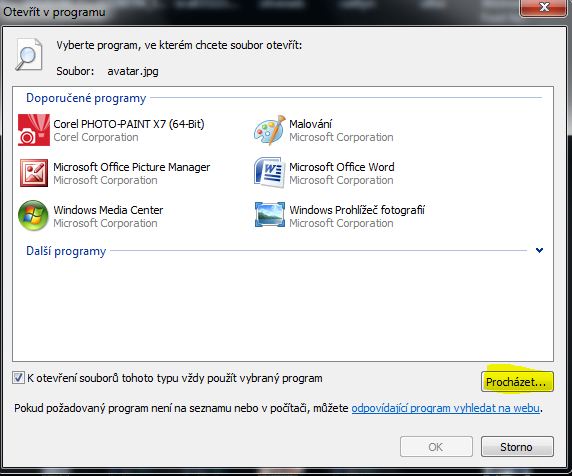The width and height of the screenshot is (572, 476).
Task: Click the 'Windows Media Center' label
Action: tap(108, 210)
